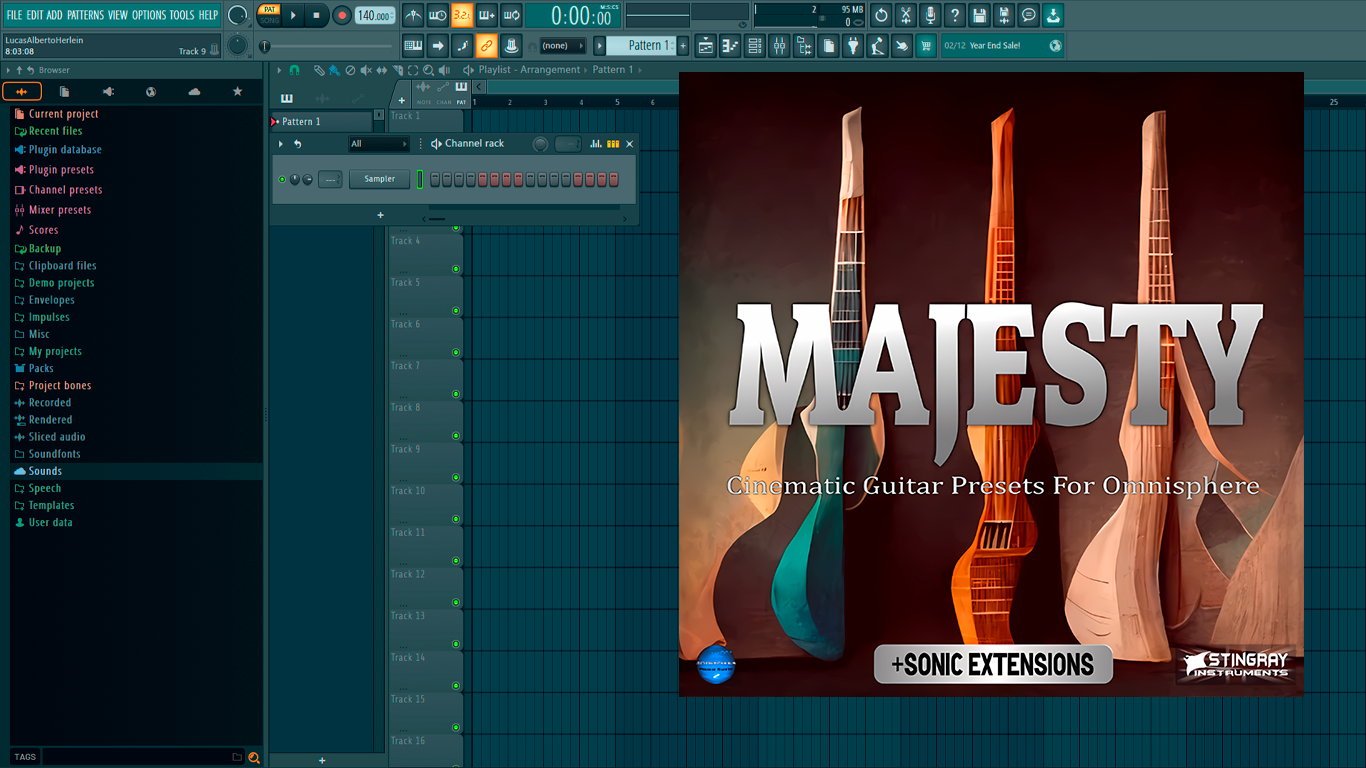1366x768 pixels.
Task: Select the playlist paint brush tool
Action: point(334,70)
